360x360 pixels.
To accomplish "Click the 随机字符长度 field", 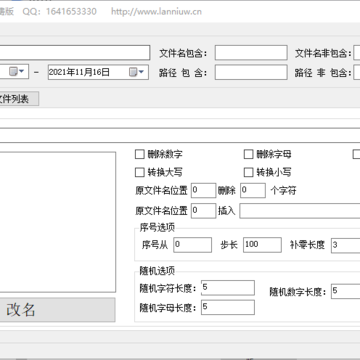I will [228, 288].
